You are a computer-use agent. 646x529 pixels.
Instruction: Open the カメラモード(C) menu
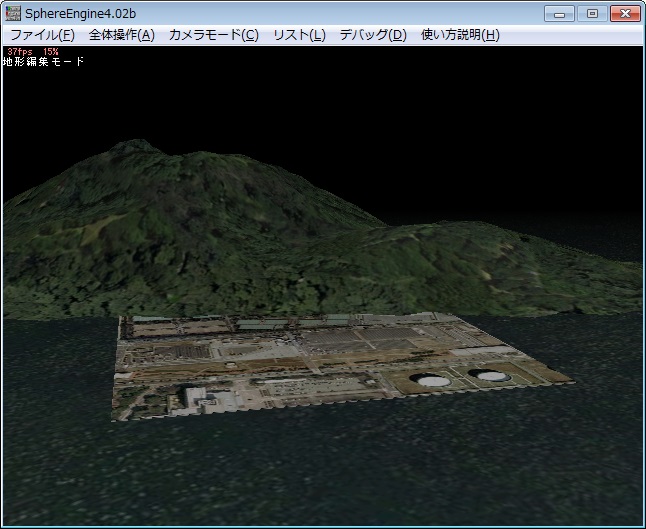click(214, 35)
